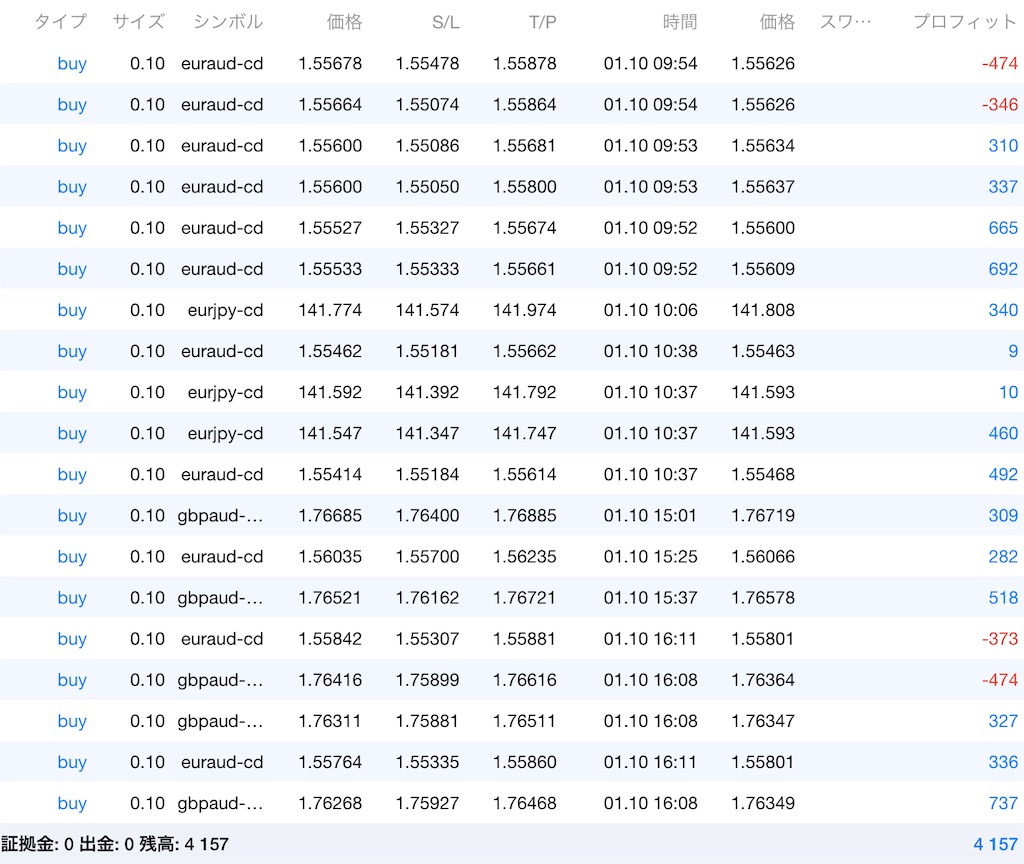This screenshot has height=864, width=1024.
Task: Click close price 141.808
Action: [x=763, y=310]
